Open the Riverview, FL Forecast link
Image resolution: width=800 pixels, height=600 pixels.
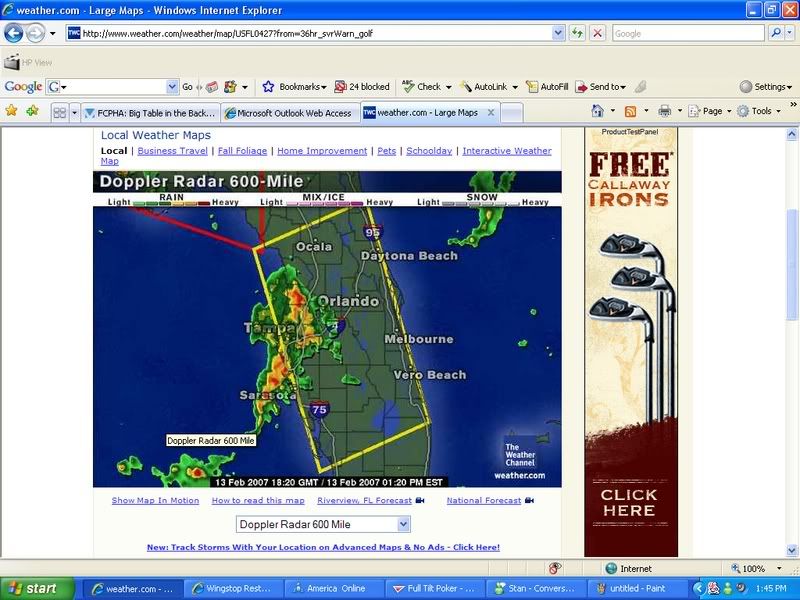pyautogui.click(x=364, y=501)
